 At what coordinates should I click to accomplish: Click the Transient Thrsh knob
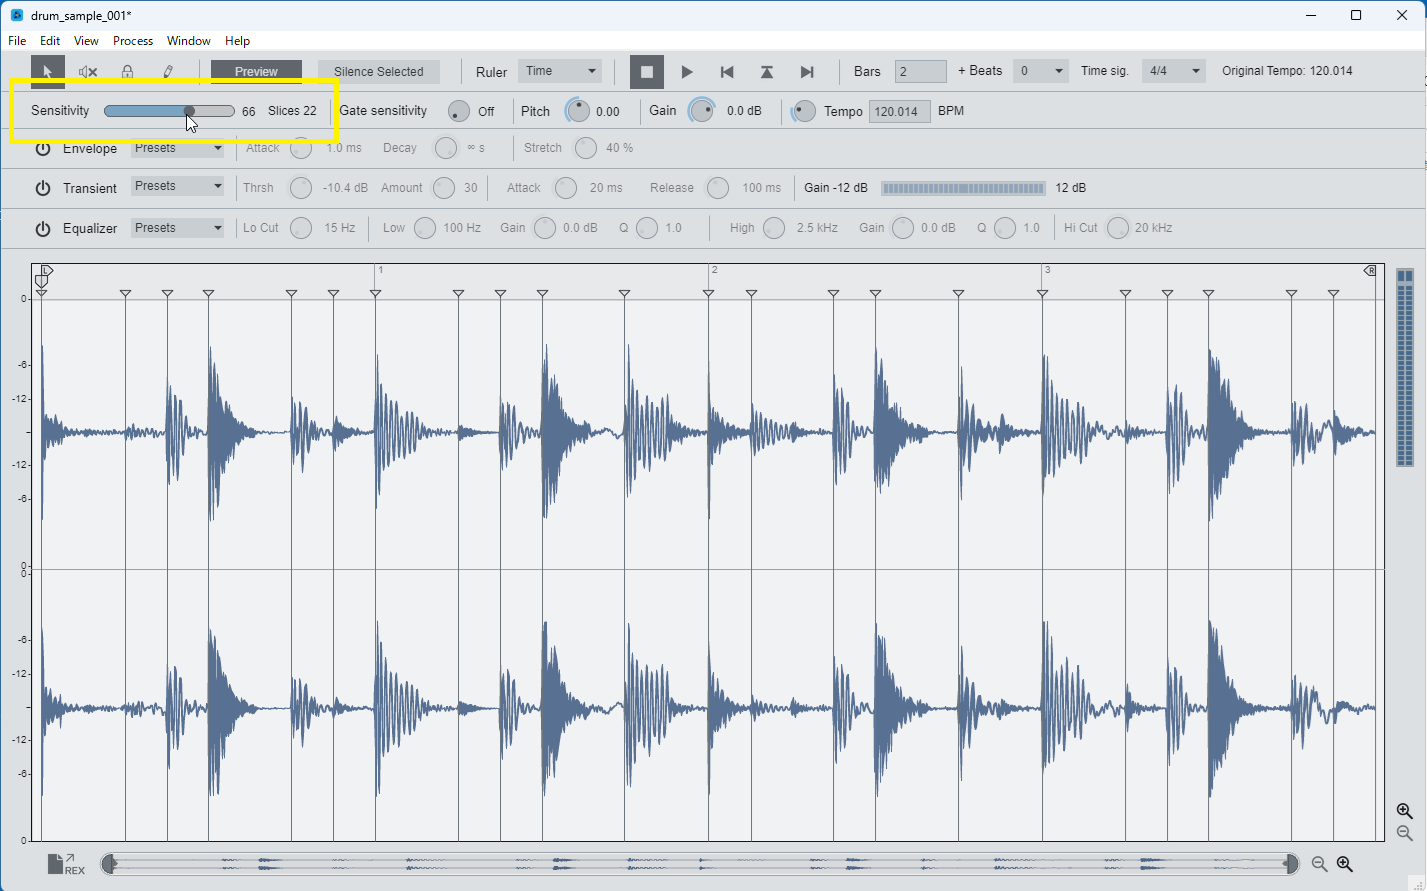pyautogui.click(x=300, y=188)
